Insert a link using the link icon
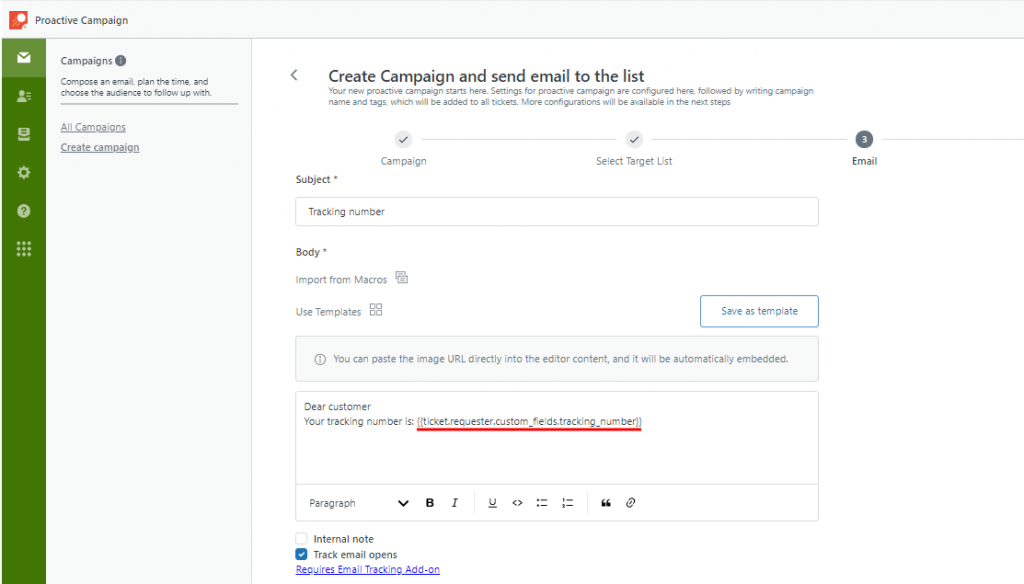Screen dimensions: 1024x584 [630, 503]
